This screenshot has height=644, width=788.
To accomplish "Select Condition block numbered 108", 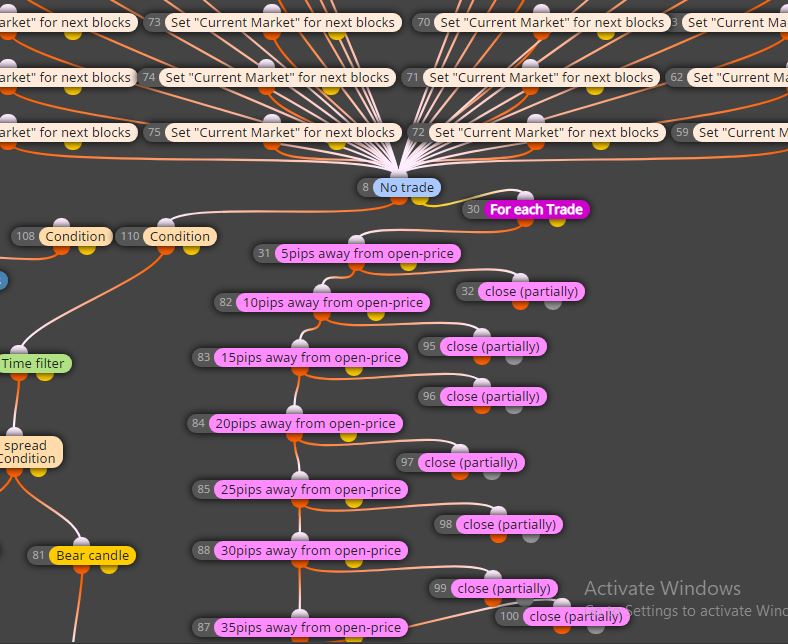I will 75,236.
